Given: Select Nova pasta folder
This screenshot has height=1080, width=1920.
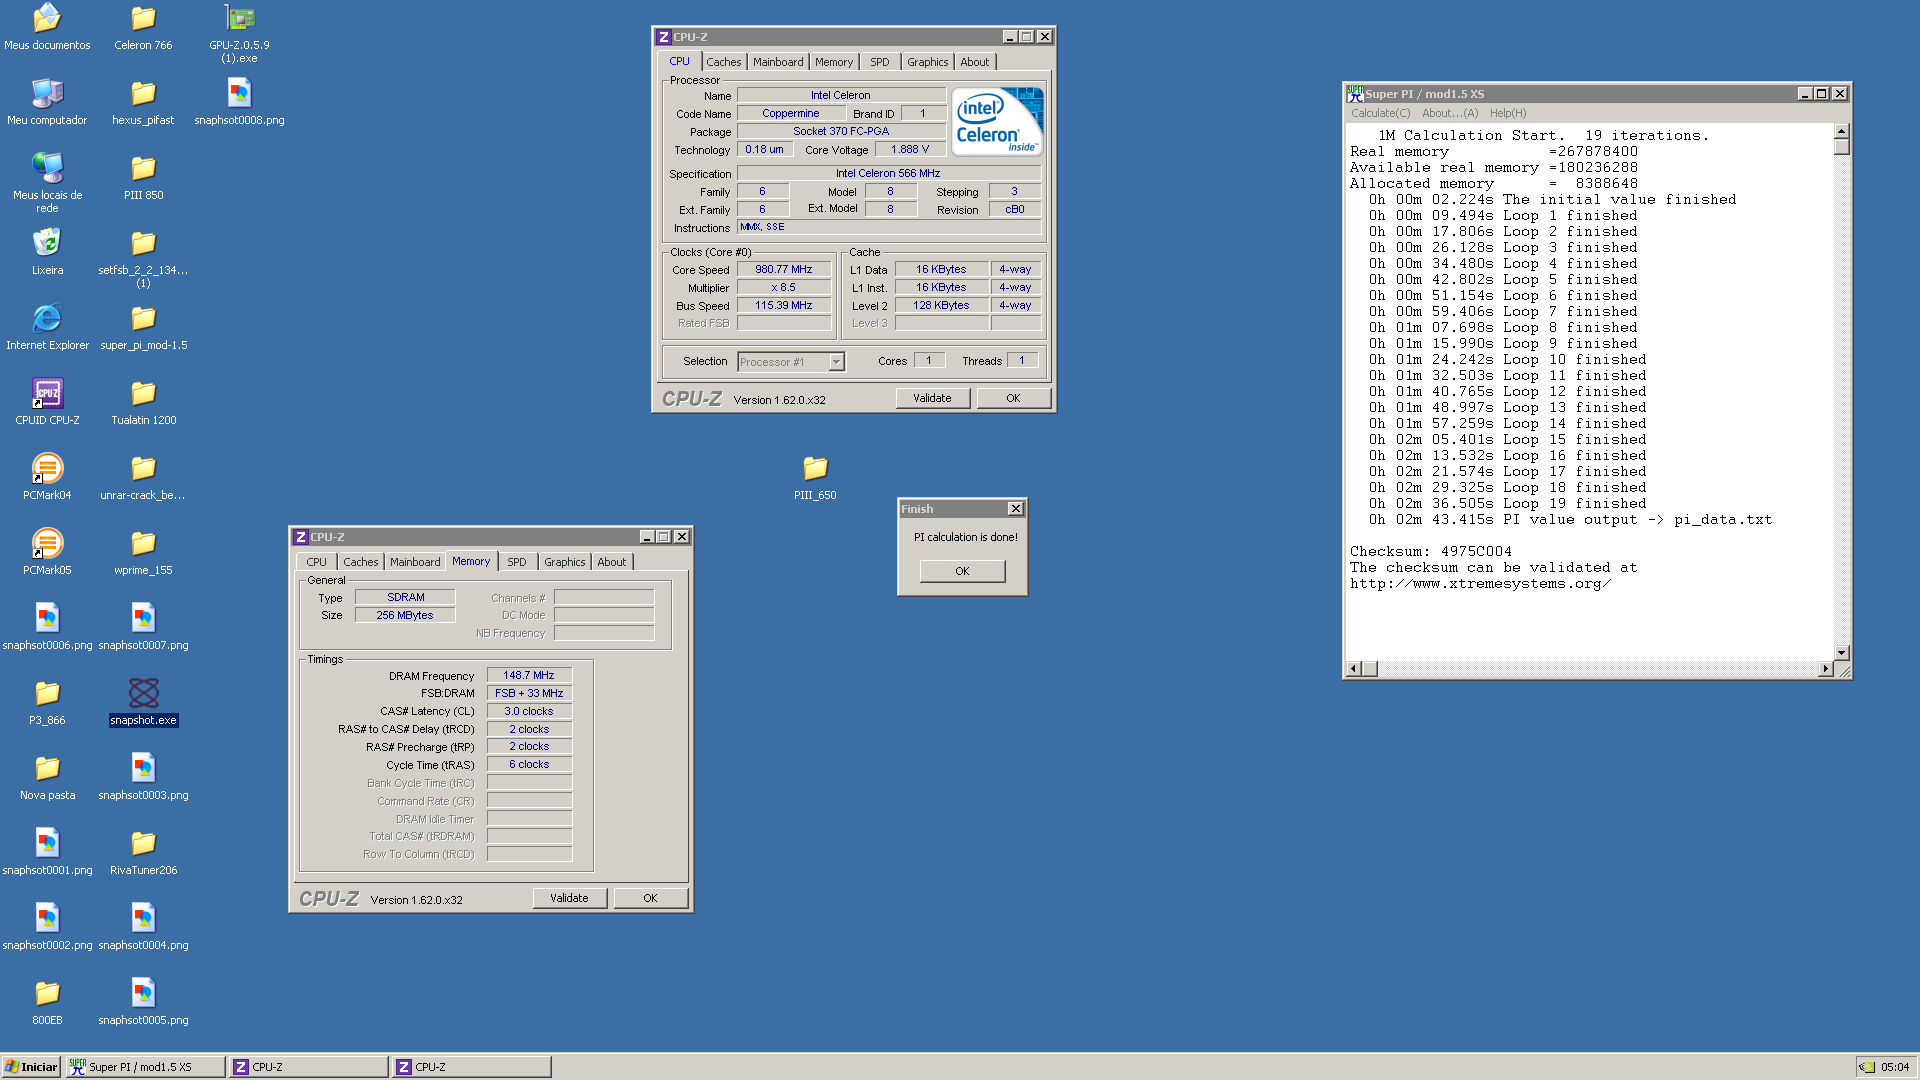Looking at the screenshot, I should pyautogui.click(x=47, y=777).
